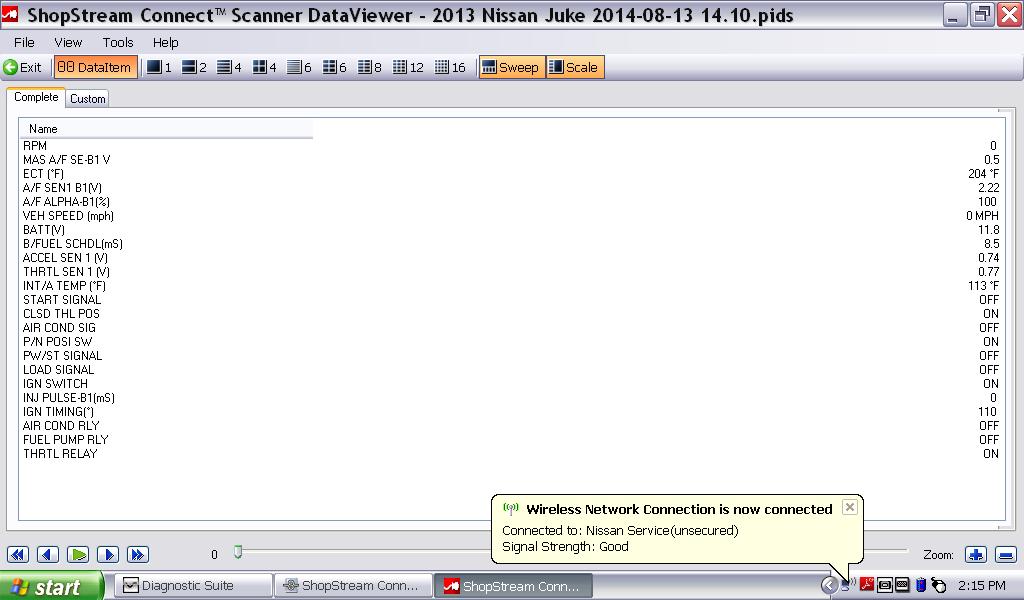The image size is (1024, 600).
Task: Select the B/FUEL SCHDL(mS) row
Action: pyautogui.click(x=511, y=244)
